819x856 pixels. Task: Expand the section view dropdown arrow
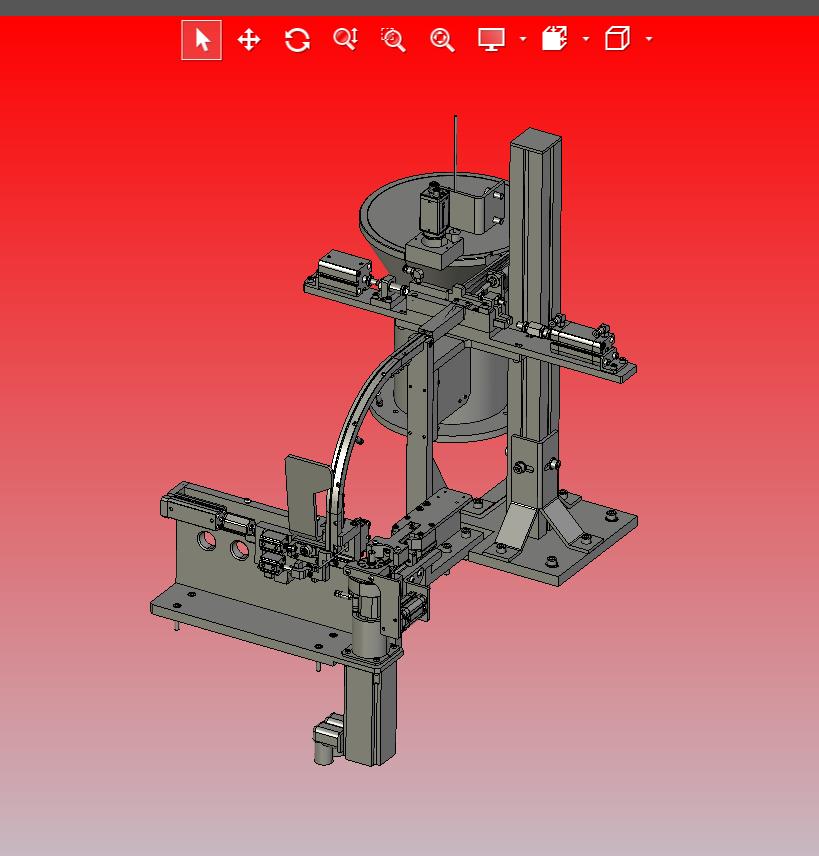click(x=586, y=39)
